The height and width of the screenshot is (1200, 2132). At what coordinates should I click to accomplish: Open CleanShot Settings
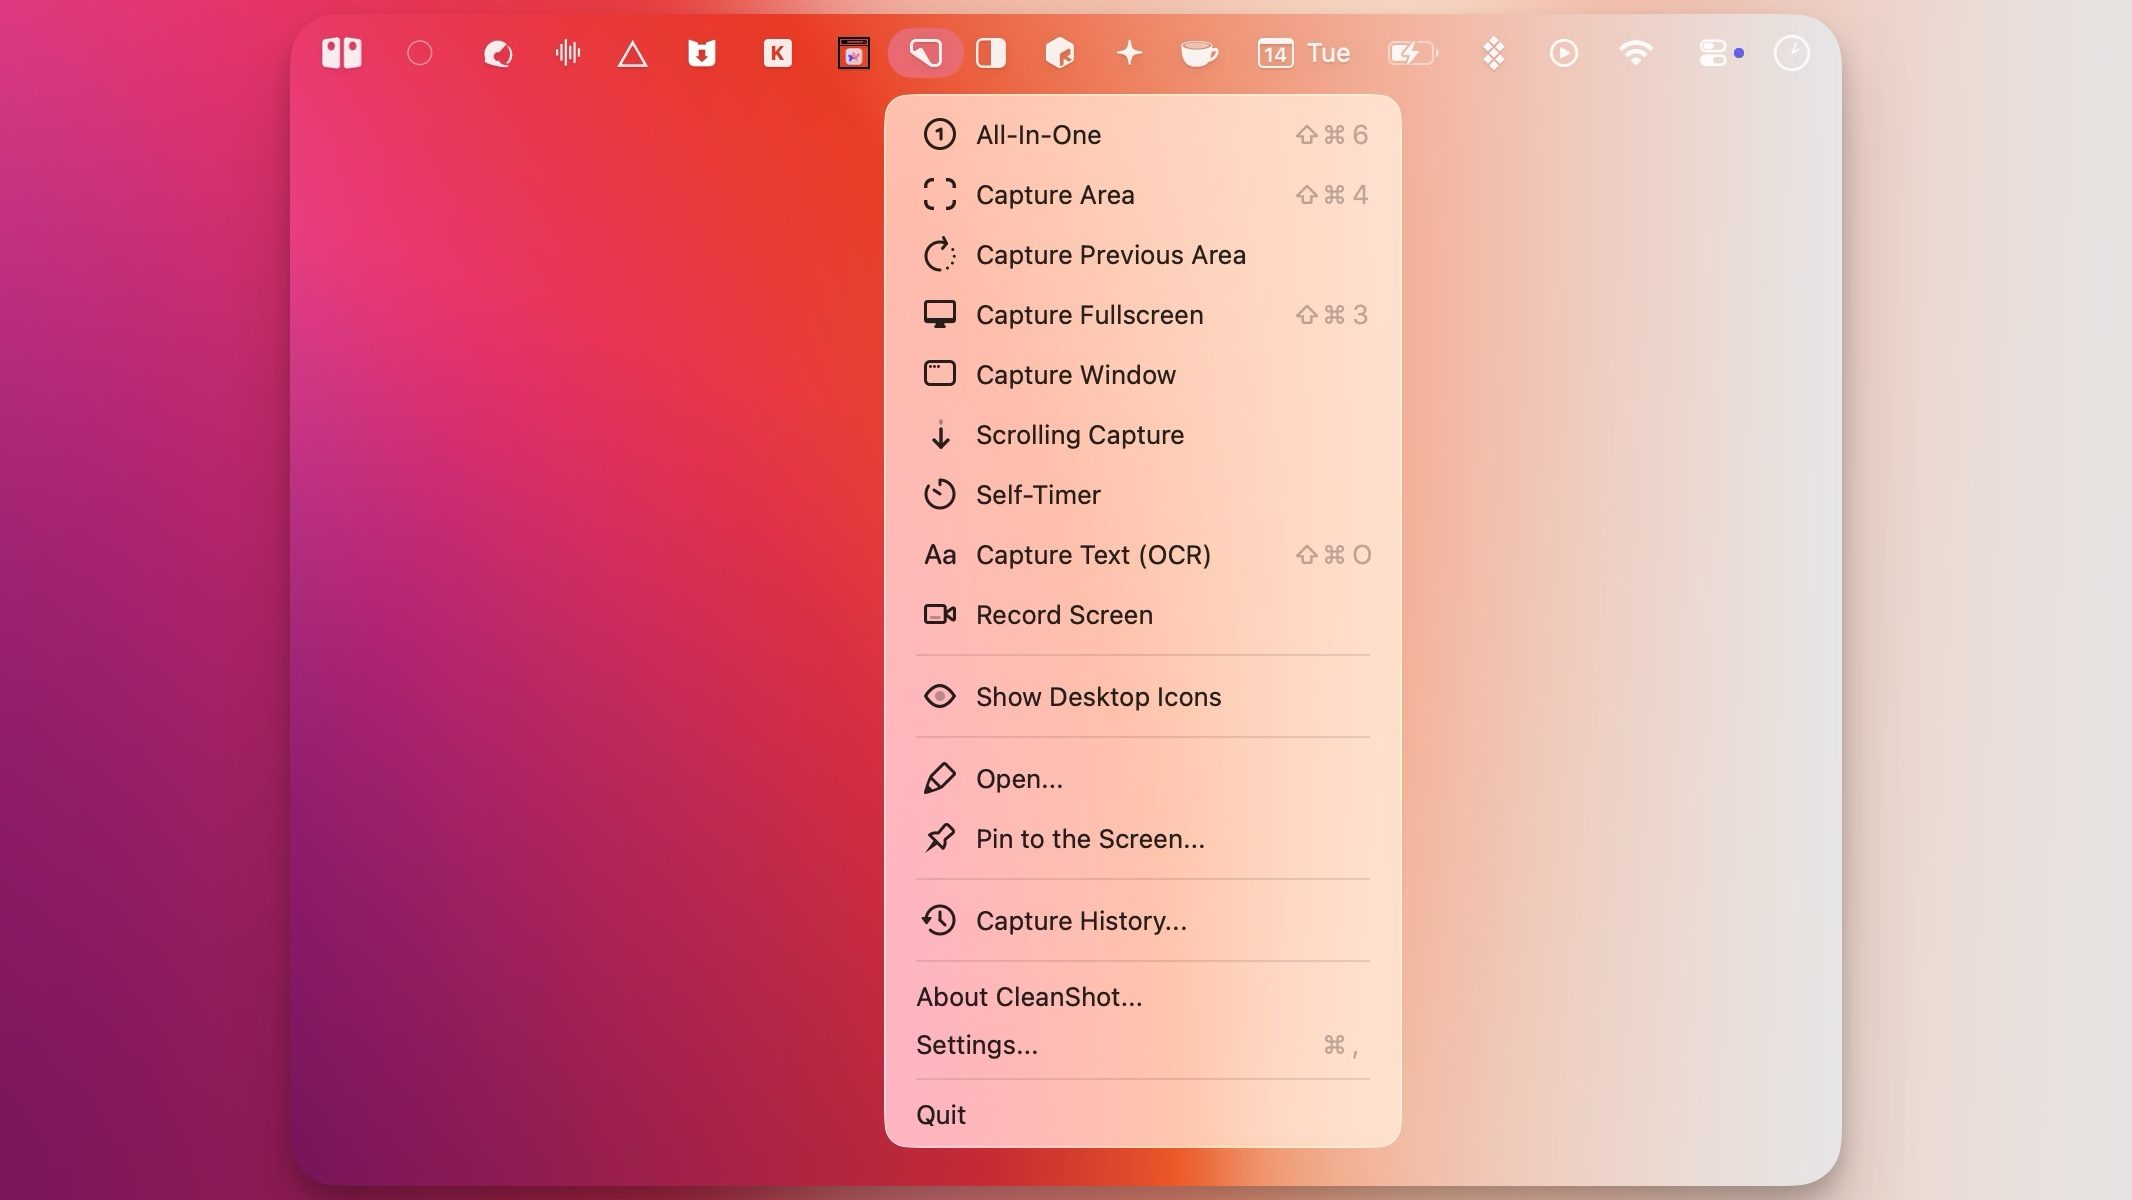[976, 1045]
